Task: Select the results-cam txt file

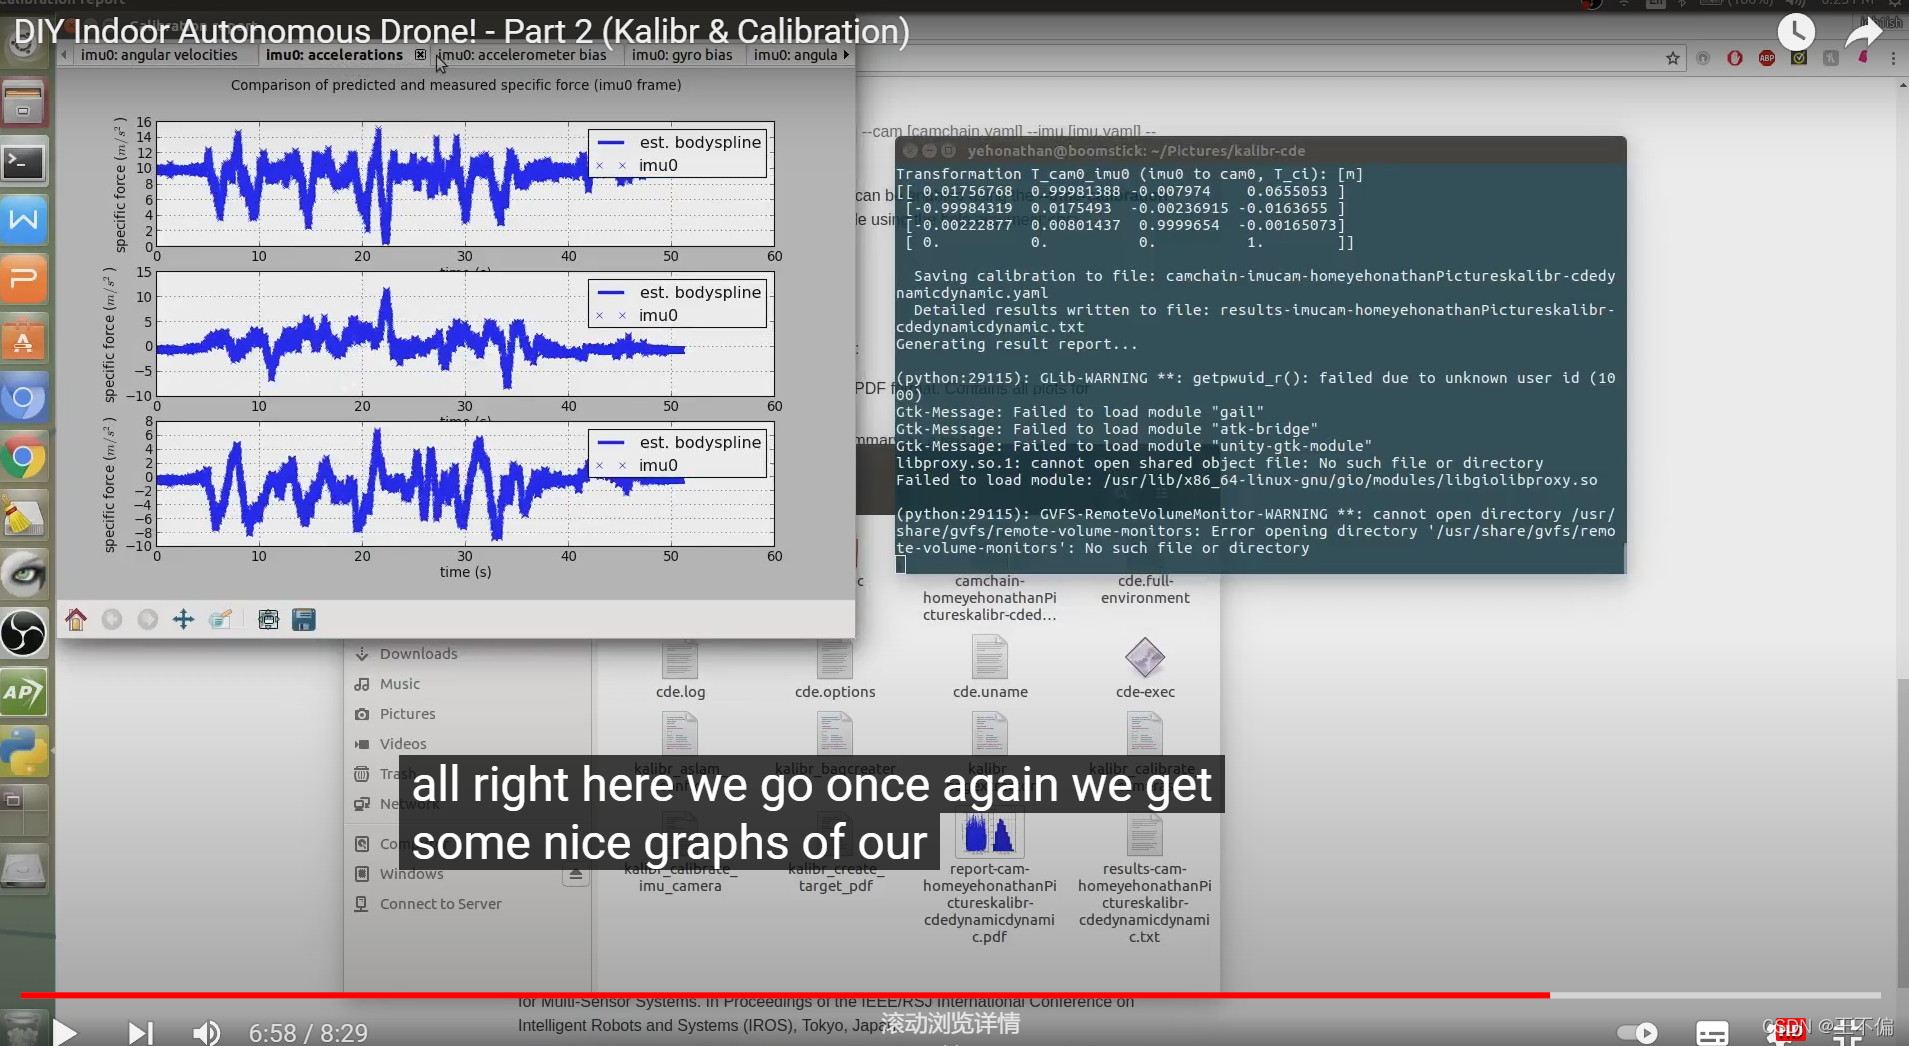Action: pyautogui.click(x=1145, y=877)
